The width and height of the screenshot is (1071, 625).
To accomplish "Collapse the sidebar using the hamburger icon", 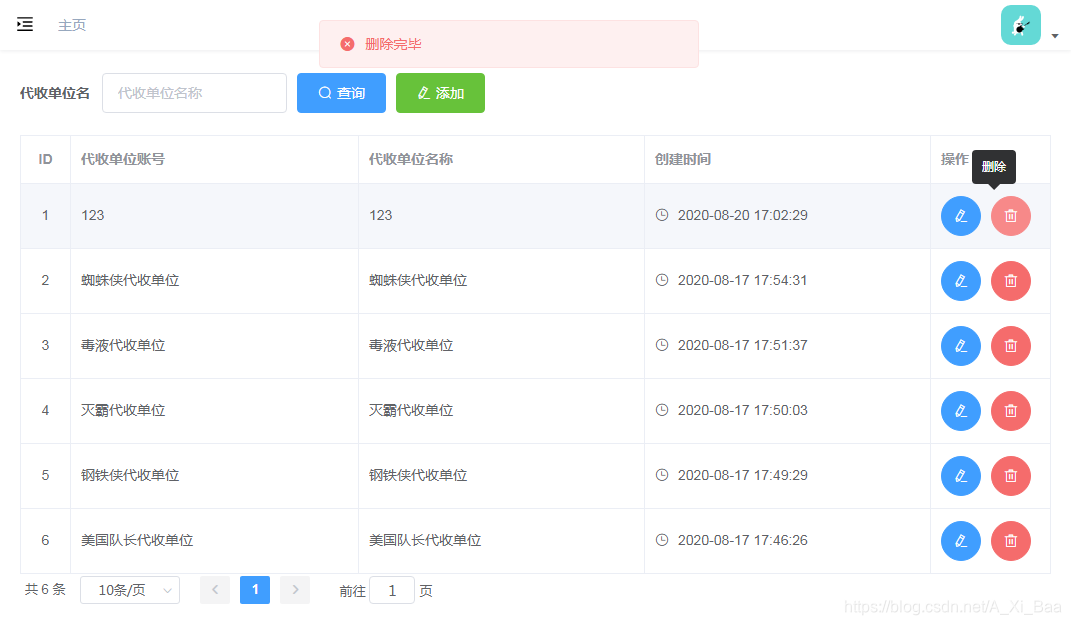I will [25, 24].
